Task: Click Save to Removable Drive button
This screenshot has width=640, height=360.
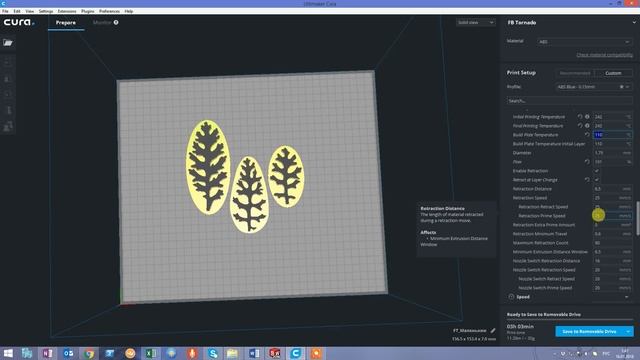Action: [x=589, y=331]
